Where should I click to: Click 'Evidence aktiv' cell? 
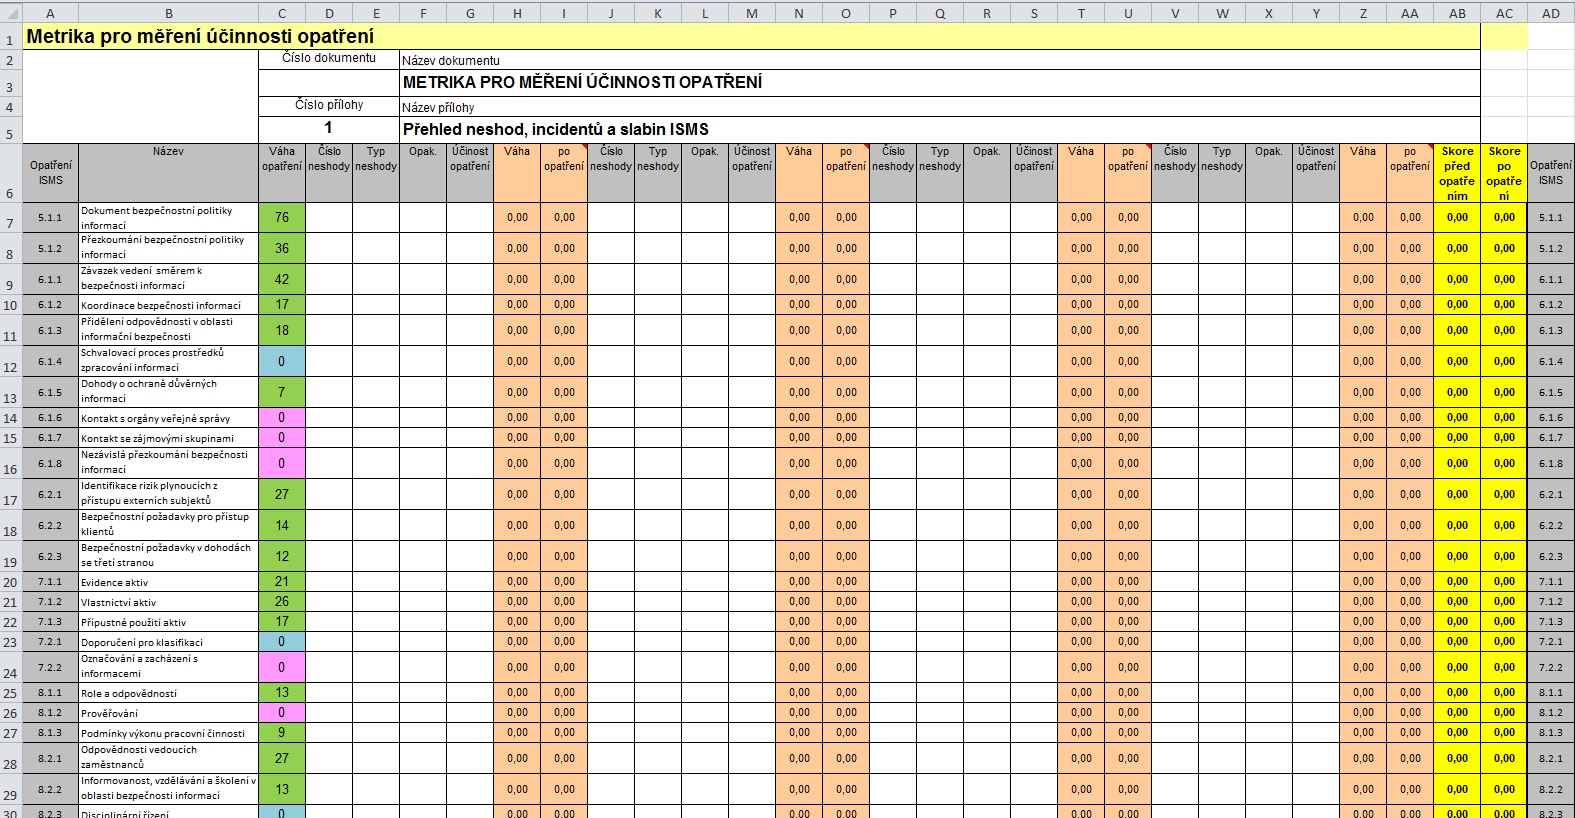click(168, 582)
